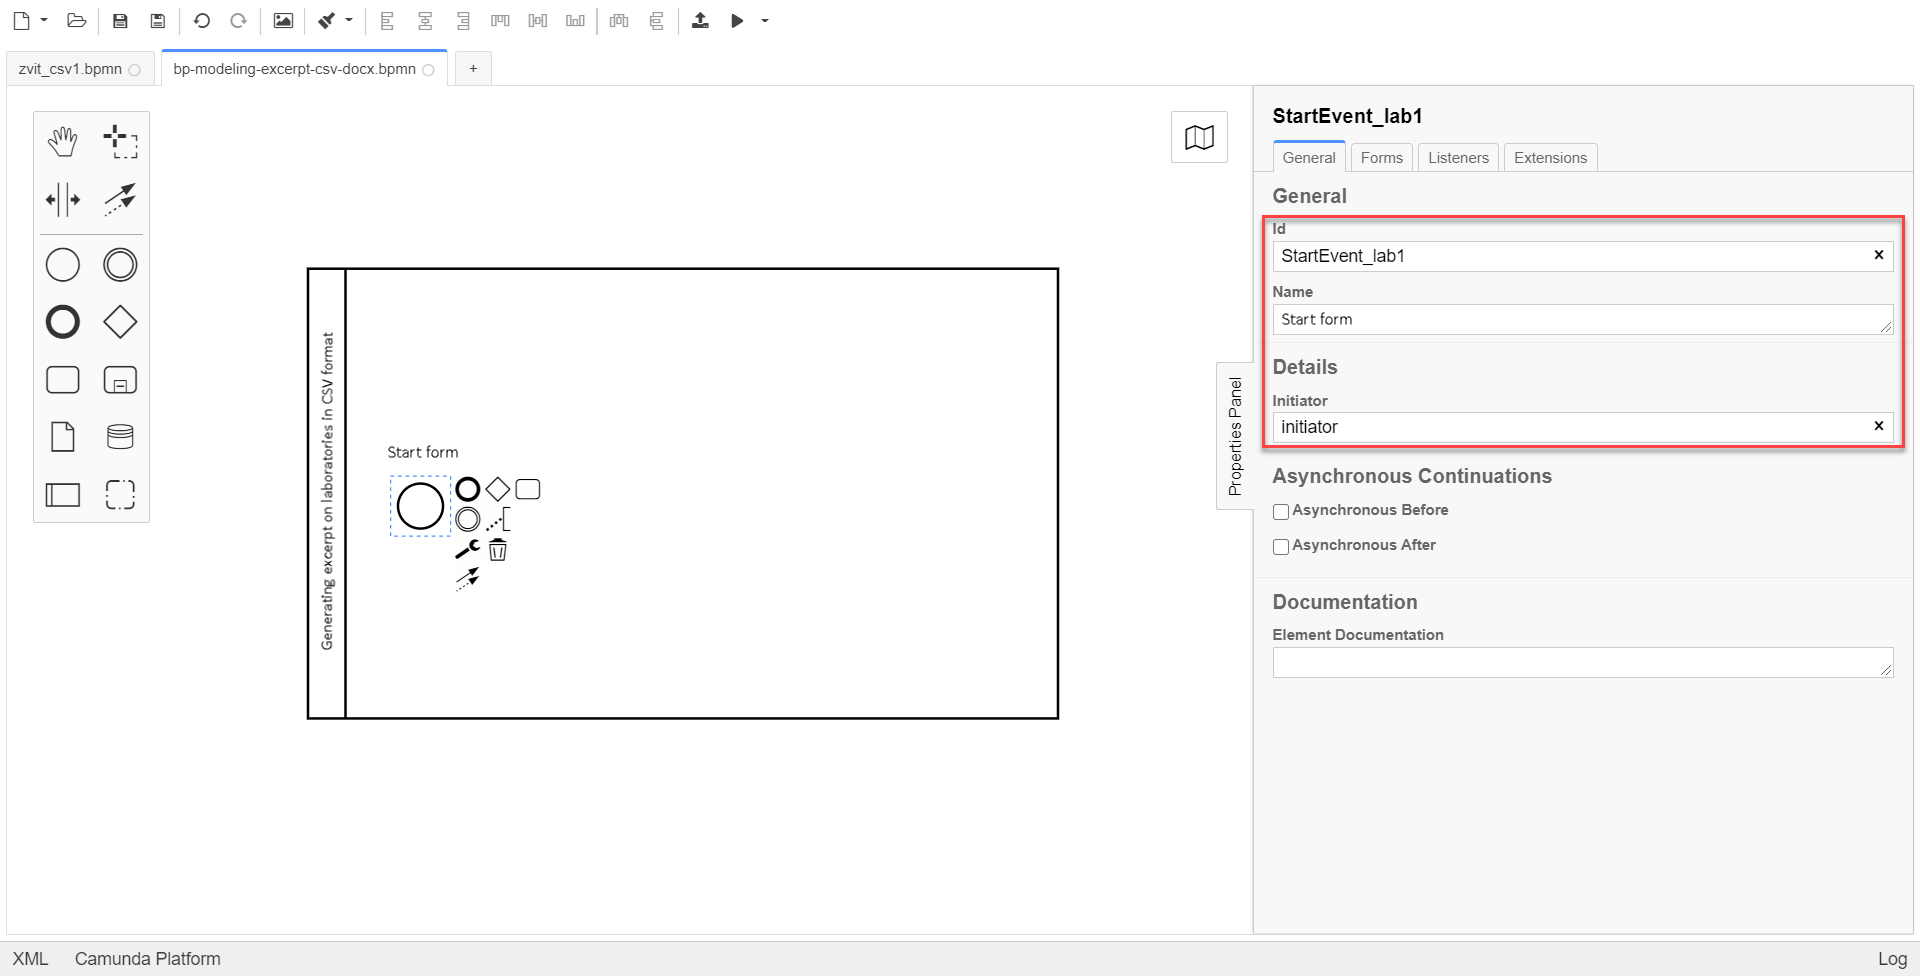
Task: Switch to the Forms tab
Action: coord(1381,158)
